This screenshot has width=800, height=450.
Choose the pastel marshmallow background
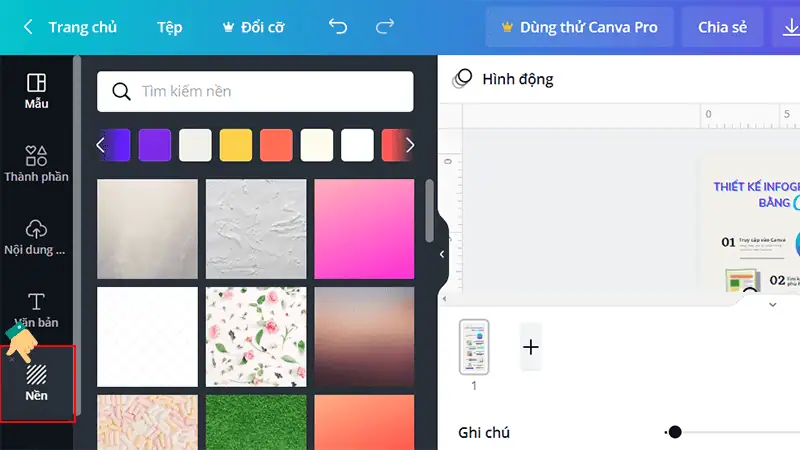tap(147, 422)
